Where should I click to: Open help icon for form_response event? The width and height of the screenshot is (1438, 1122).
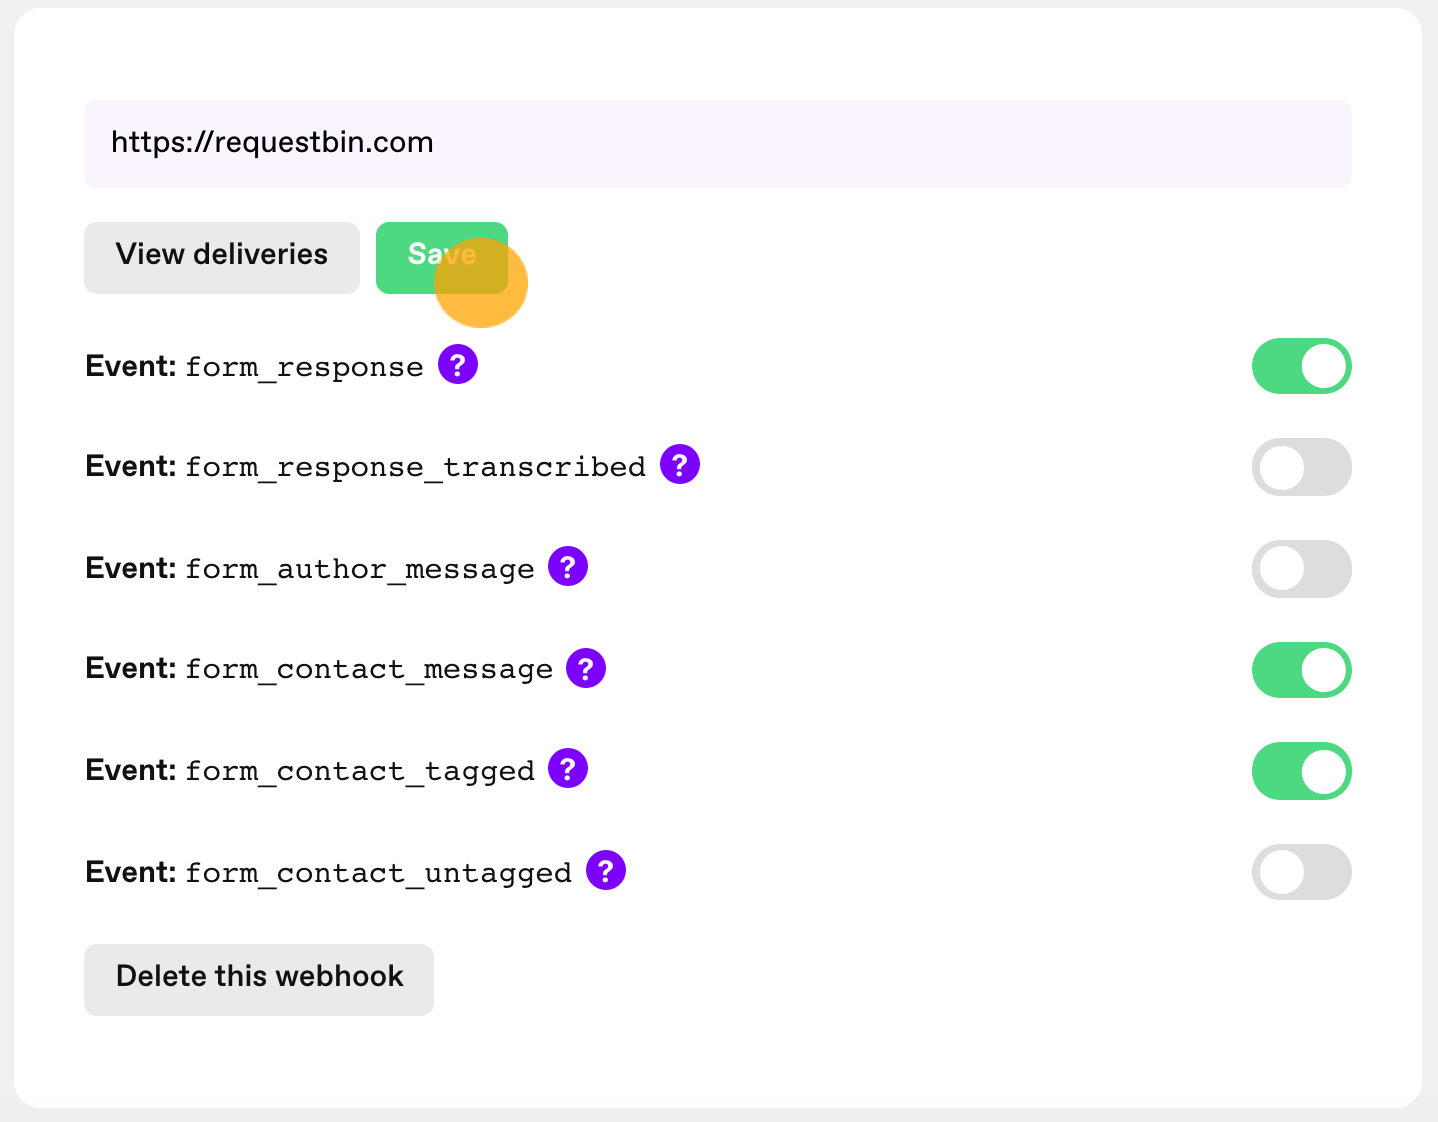pyautogui.click(x=458, y=364)
